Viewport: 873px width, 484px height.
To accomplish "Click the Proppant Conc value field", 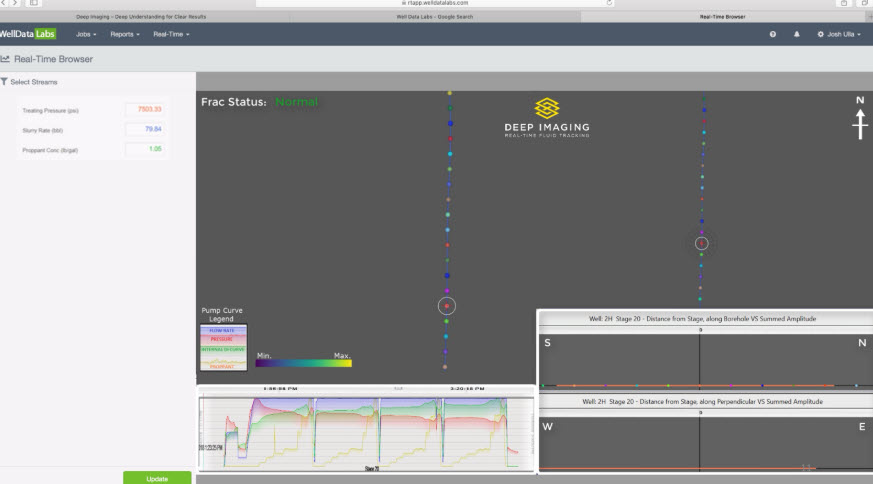I will (145, 149).
